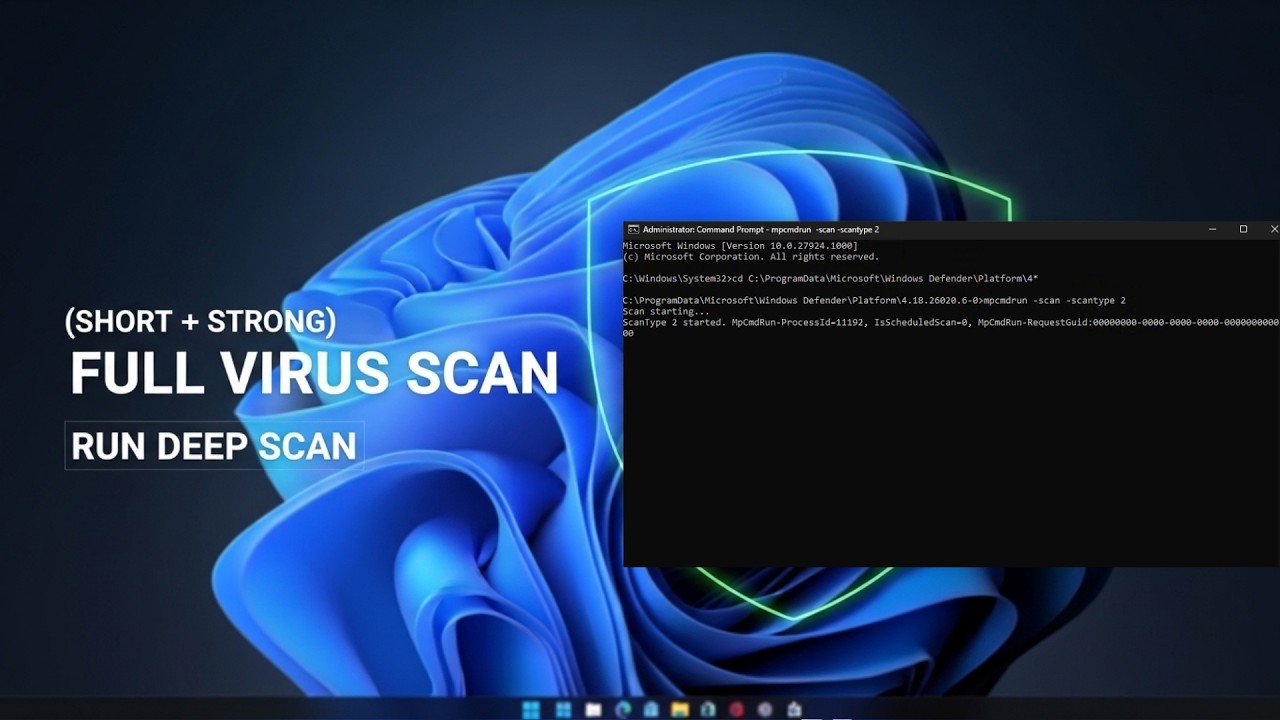Open File Explorer yellow folder icon
Screen dimensions: 1280x720
(x=680, y=709)
